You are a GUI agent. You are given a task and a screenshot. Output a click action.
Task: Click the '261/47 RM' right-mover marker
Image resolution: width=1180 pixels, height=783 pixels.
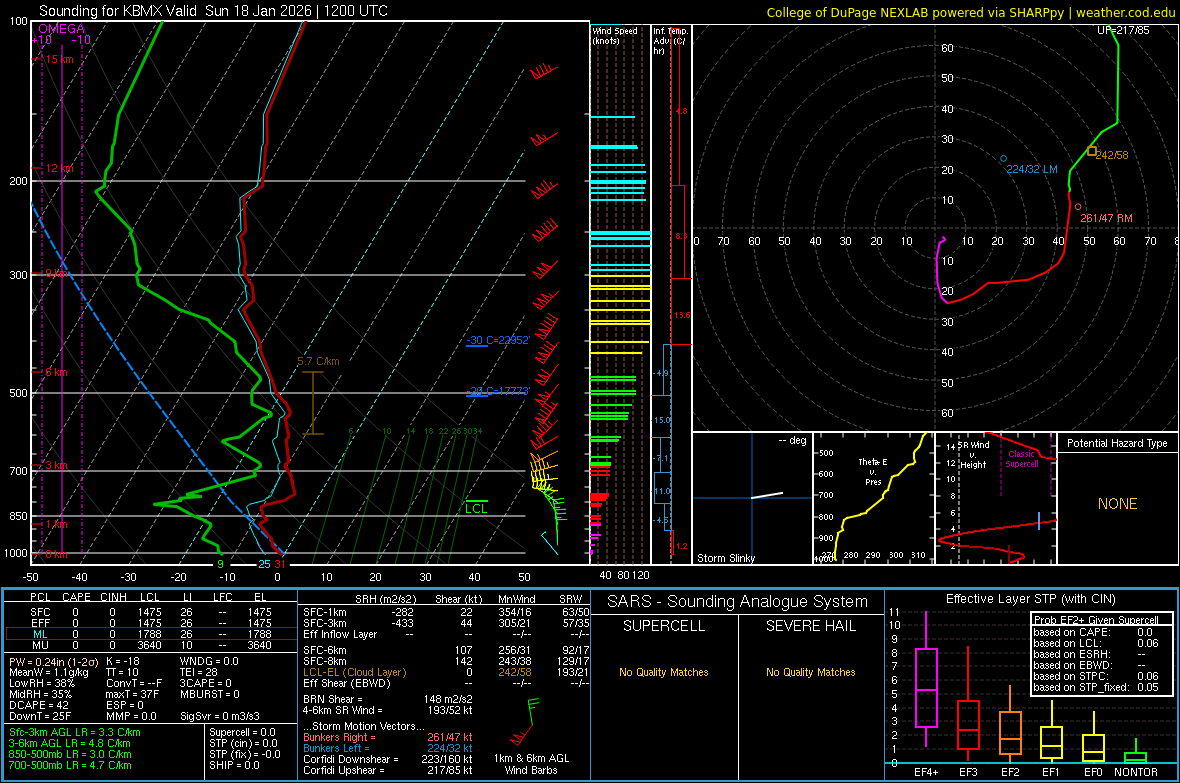pos(1106,218)
